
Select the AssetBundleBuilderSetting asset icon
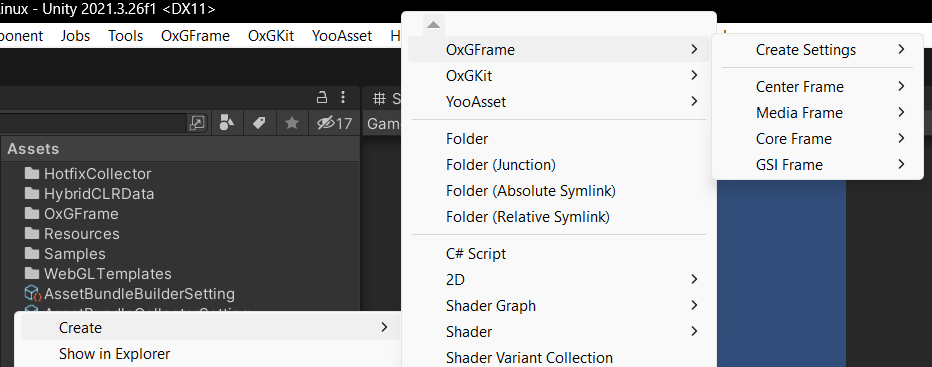point(32,294)
